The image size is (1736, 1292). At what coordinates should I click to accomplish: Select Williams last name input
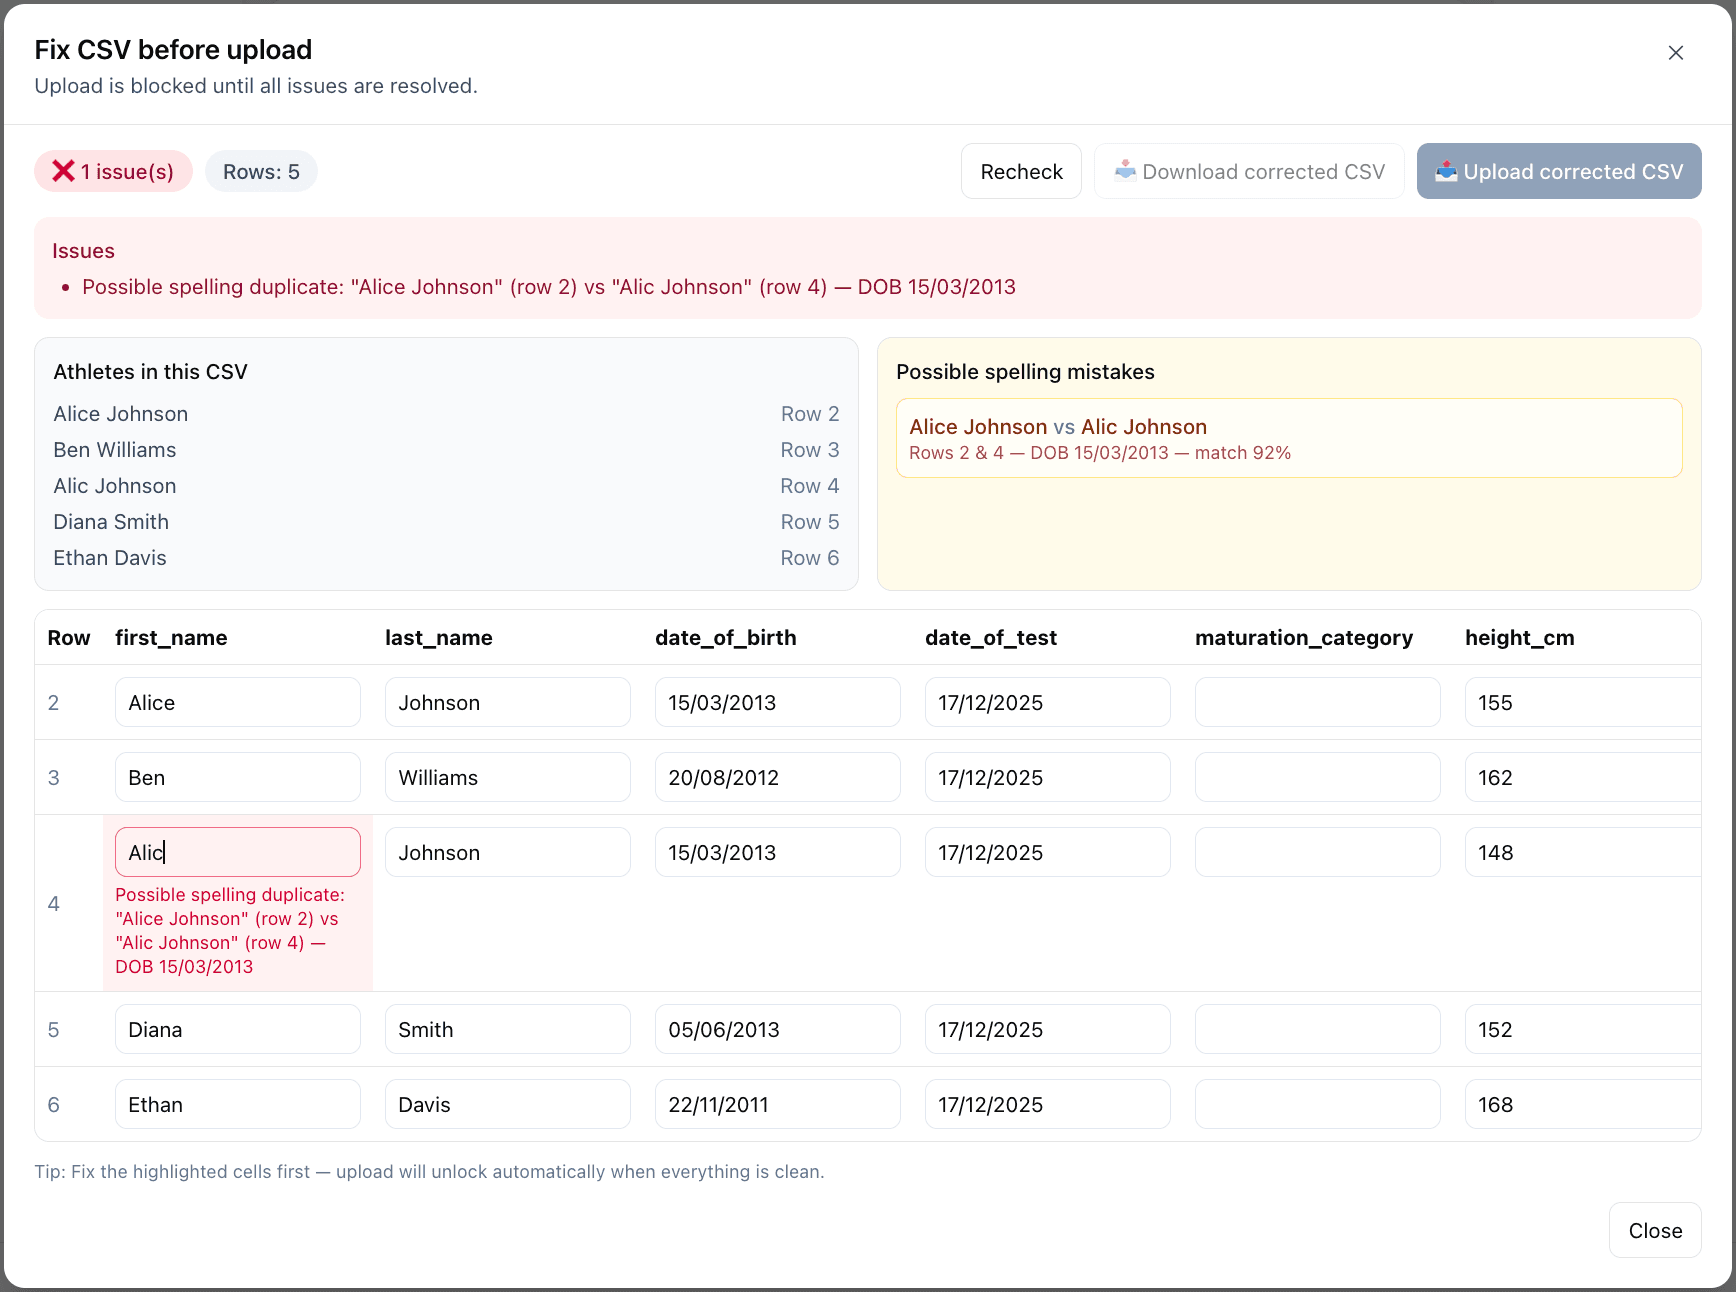pos(507,777)
